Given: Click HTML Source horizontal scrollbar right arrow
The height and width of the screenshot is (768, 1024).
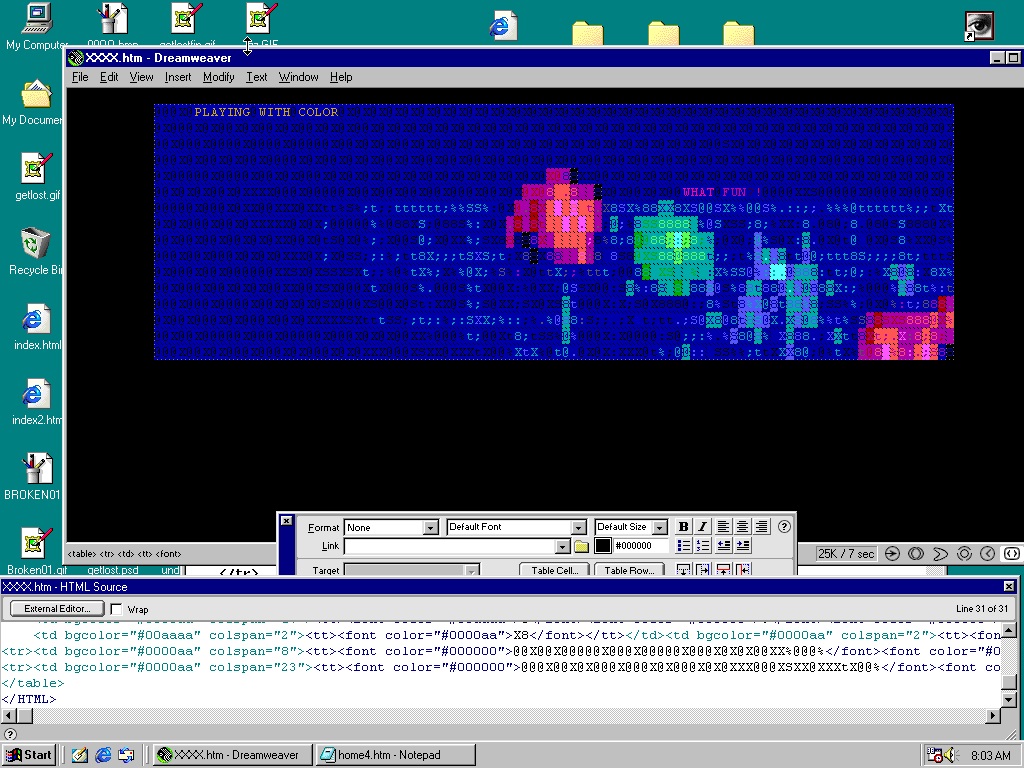Looking at the screenshot, I should click(993, 716).
